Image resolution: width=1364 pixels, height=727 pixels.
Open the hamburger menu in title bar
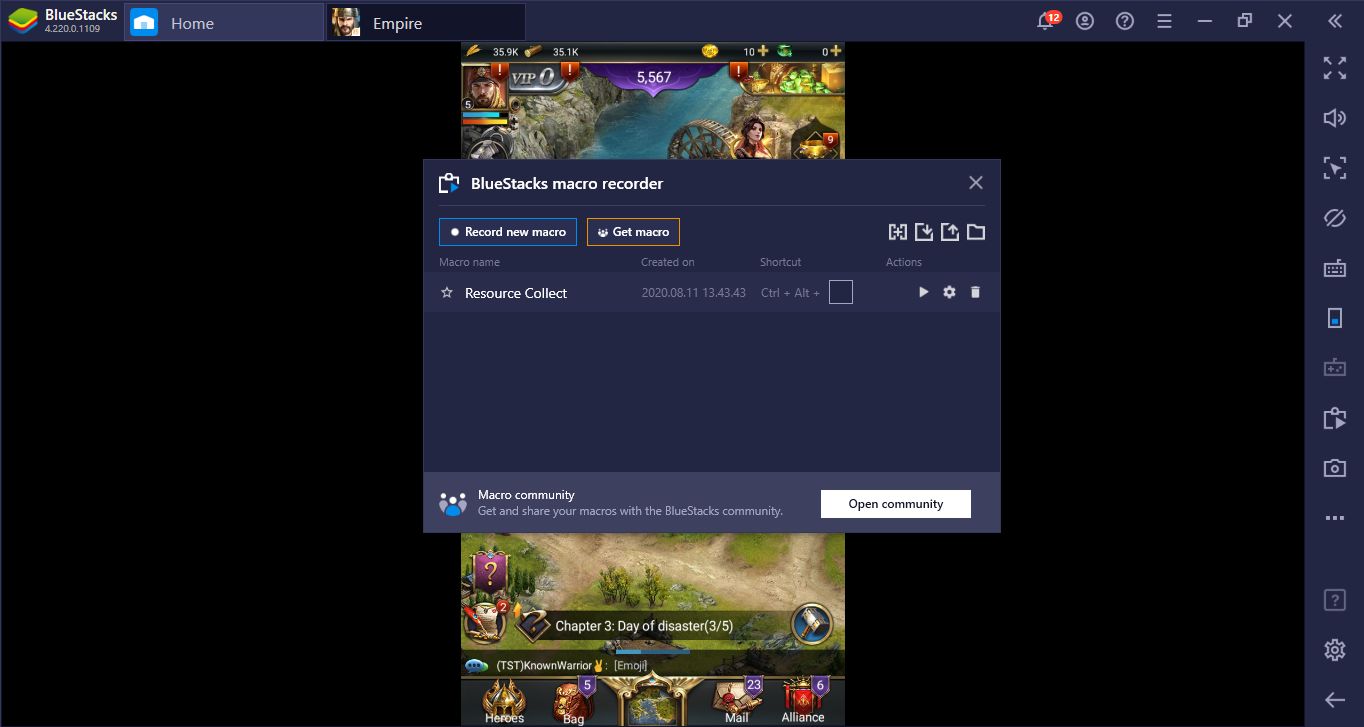point(1164,21)
